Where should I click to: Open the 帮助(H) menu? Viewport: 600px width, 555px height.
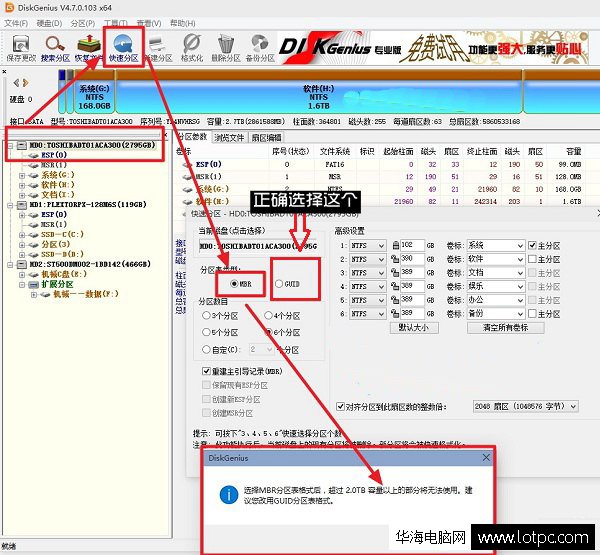(x=183, y=23)
